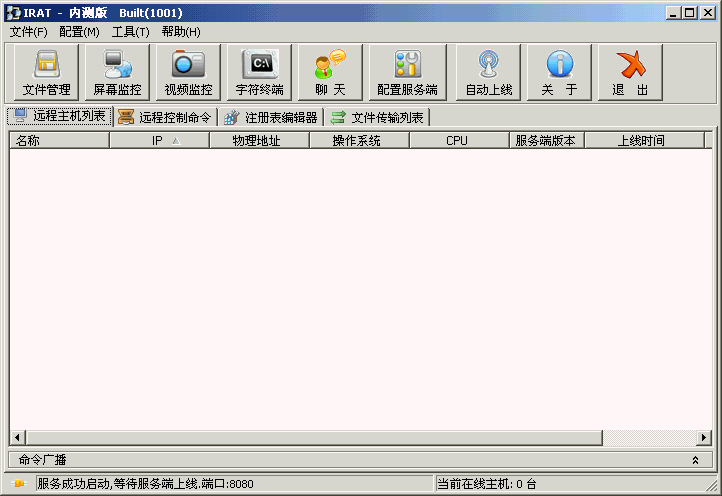The image size is (722, 496).
Task: Open the 帮助(H) menu
Action: (x=181, y=32)
